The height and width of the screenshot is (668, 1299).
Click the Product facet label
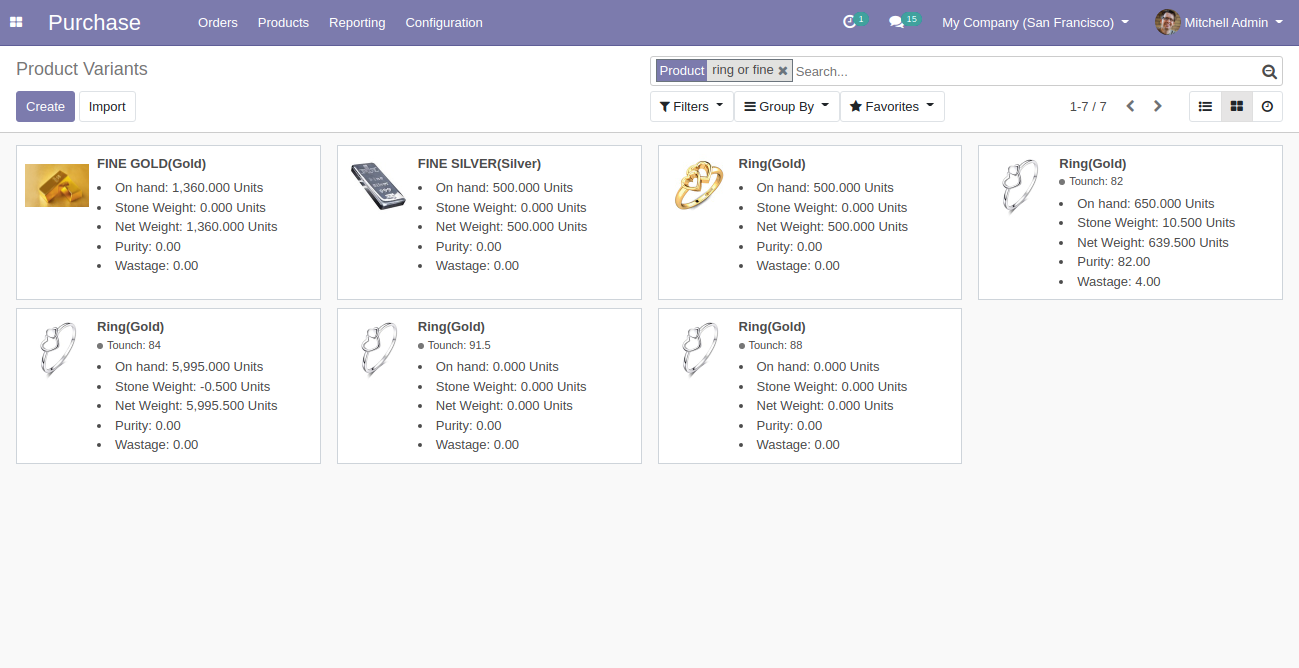[x=682, y=71]
